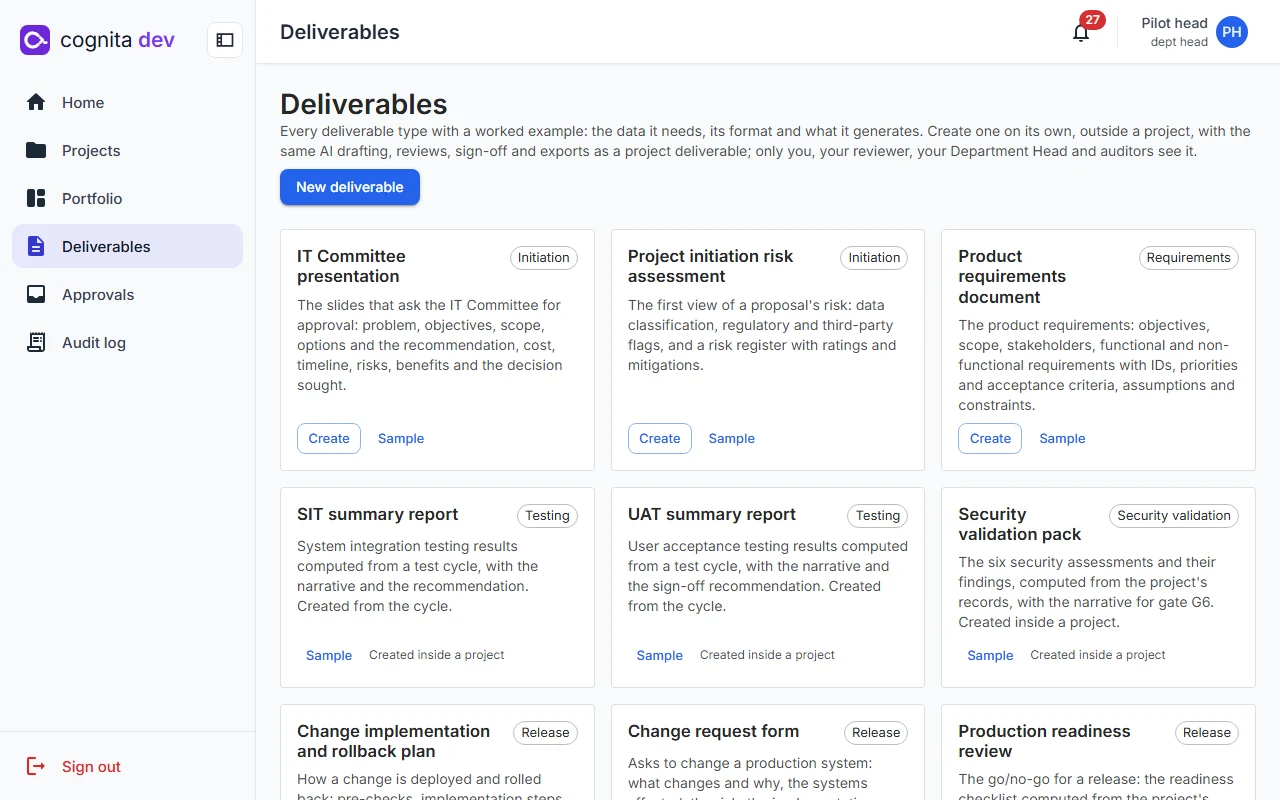Screen dimensions: 1280x800
Task: Click the cognita dev logo icon
Action: 35,40
